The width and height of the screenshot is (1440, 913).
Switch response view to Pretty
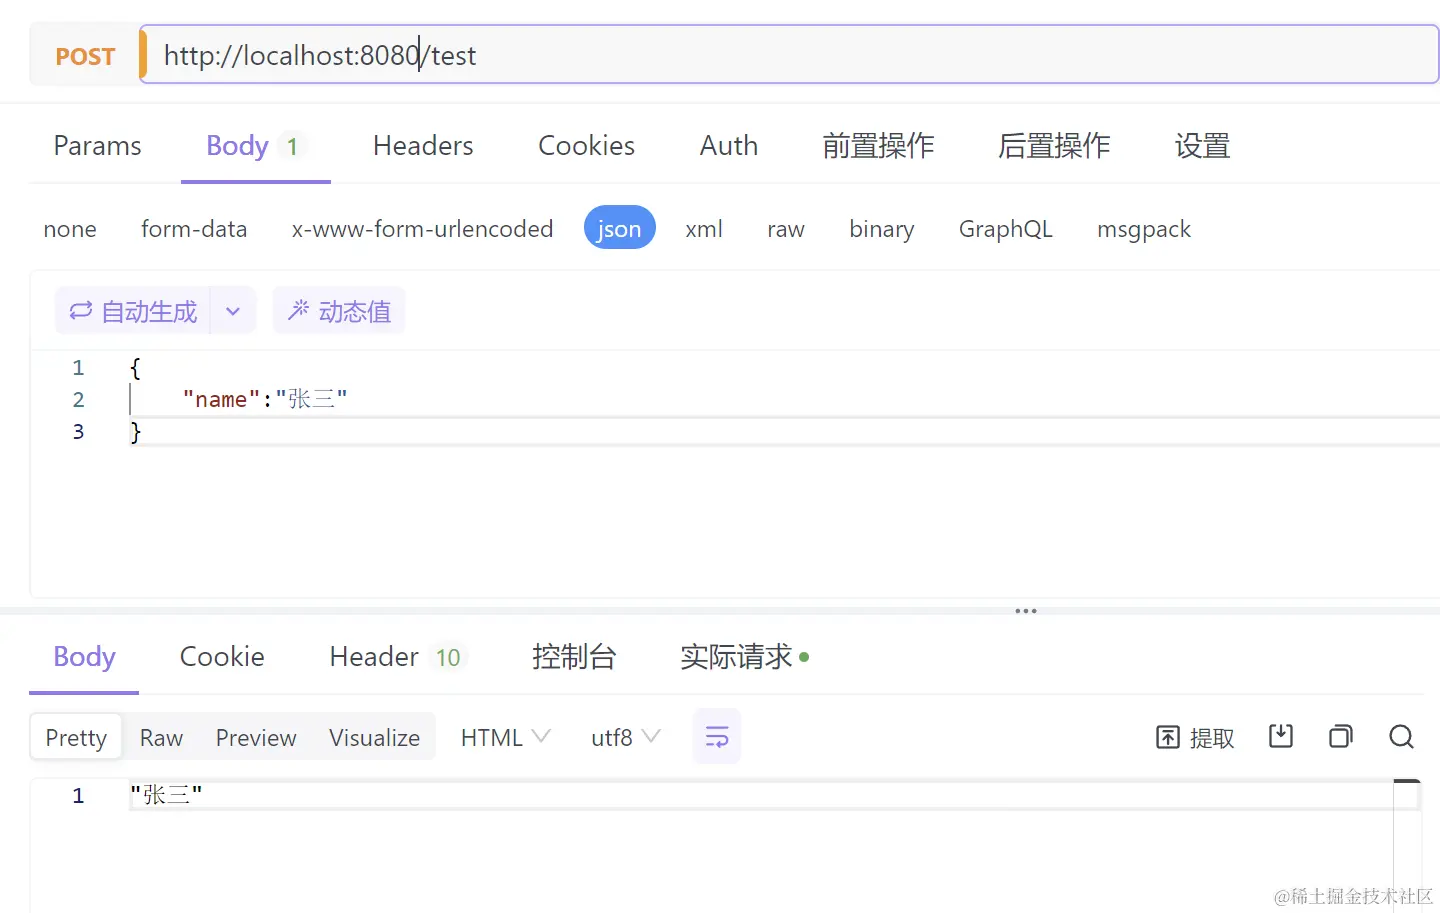(x=76, y=737)
